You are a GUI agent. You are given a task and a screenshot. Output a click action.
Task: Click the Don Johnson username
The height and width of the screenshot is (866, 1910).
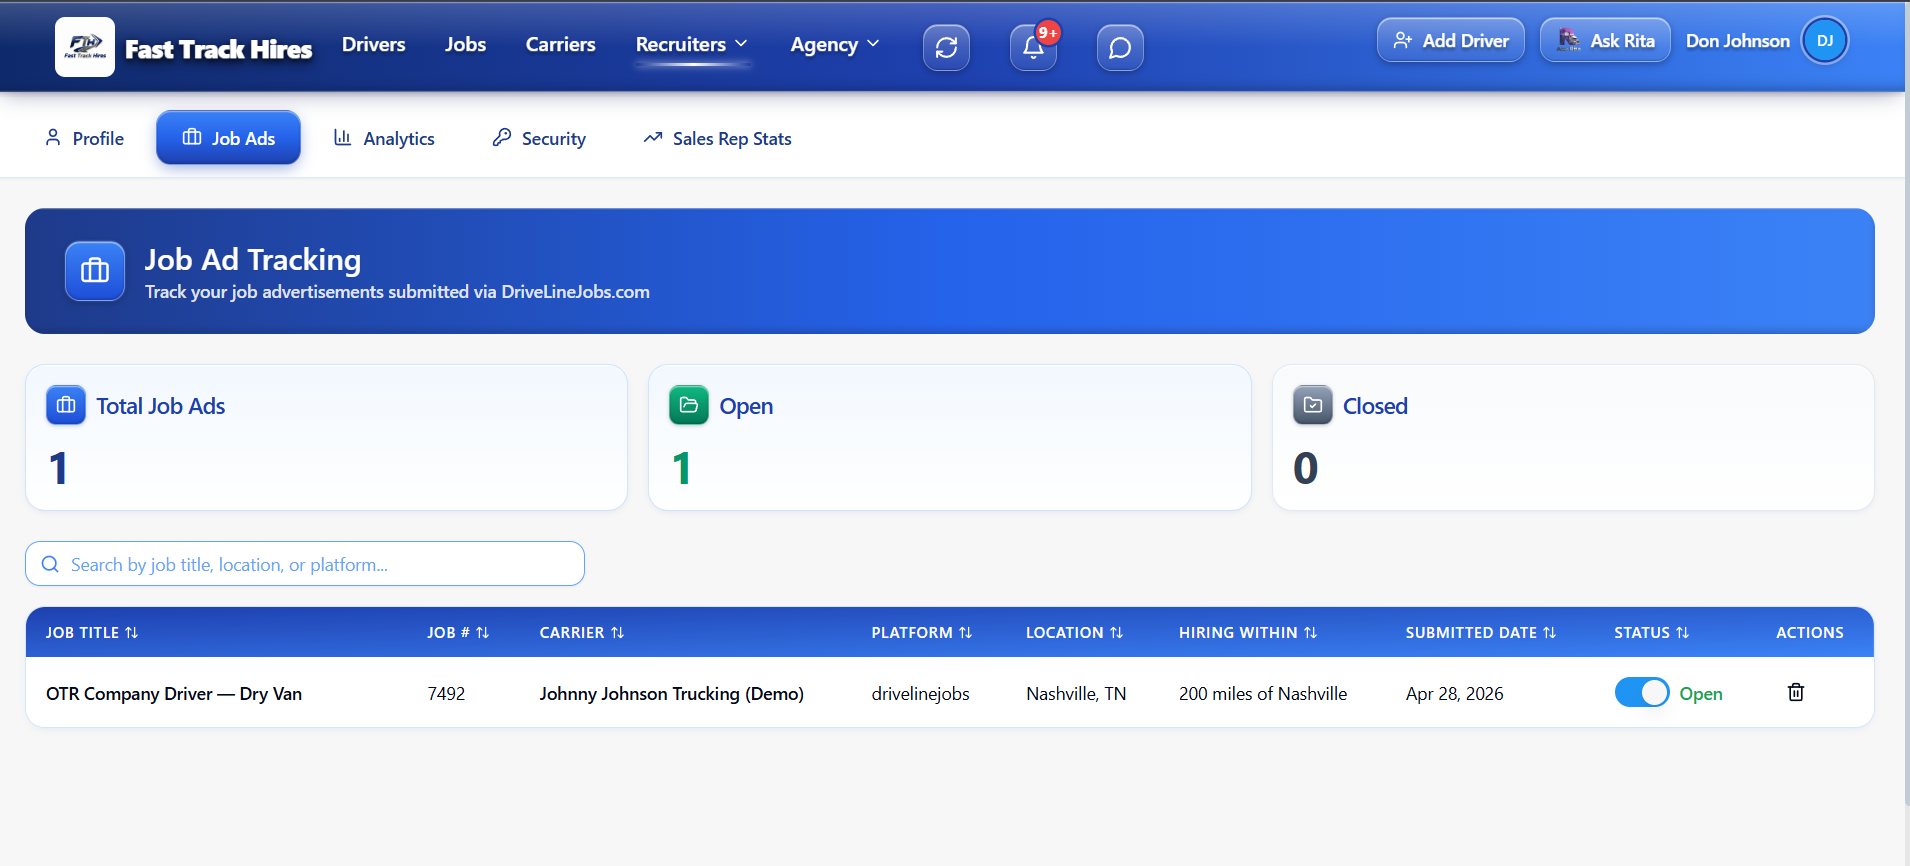point(1738,41)
